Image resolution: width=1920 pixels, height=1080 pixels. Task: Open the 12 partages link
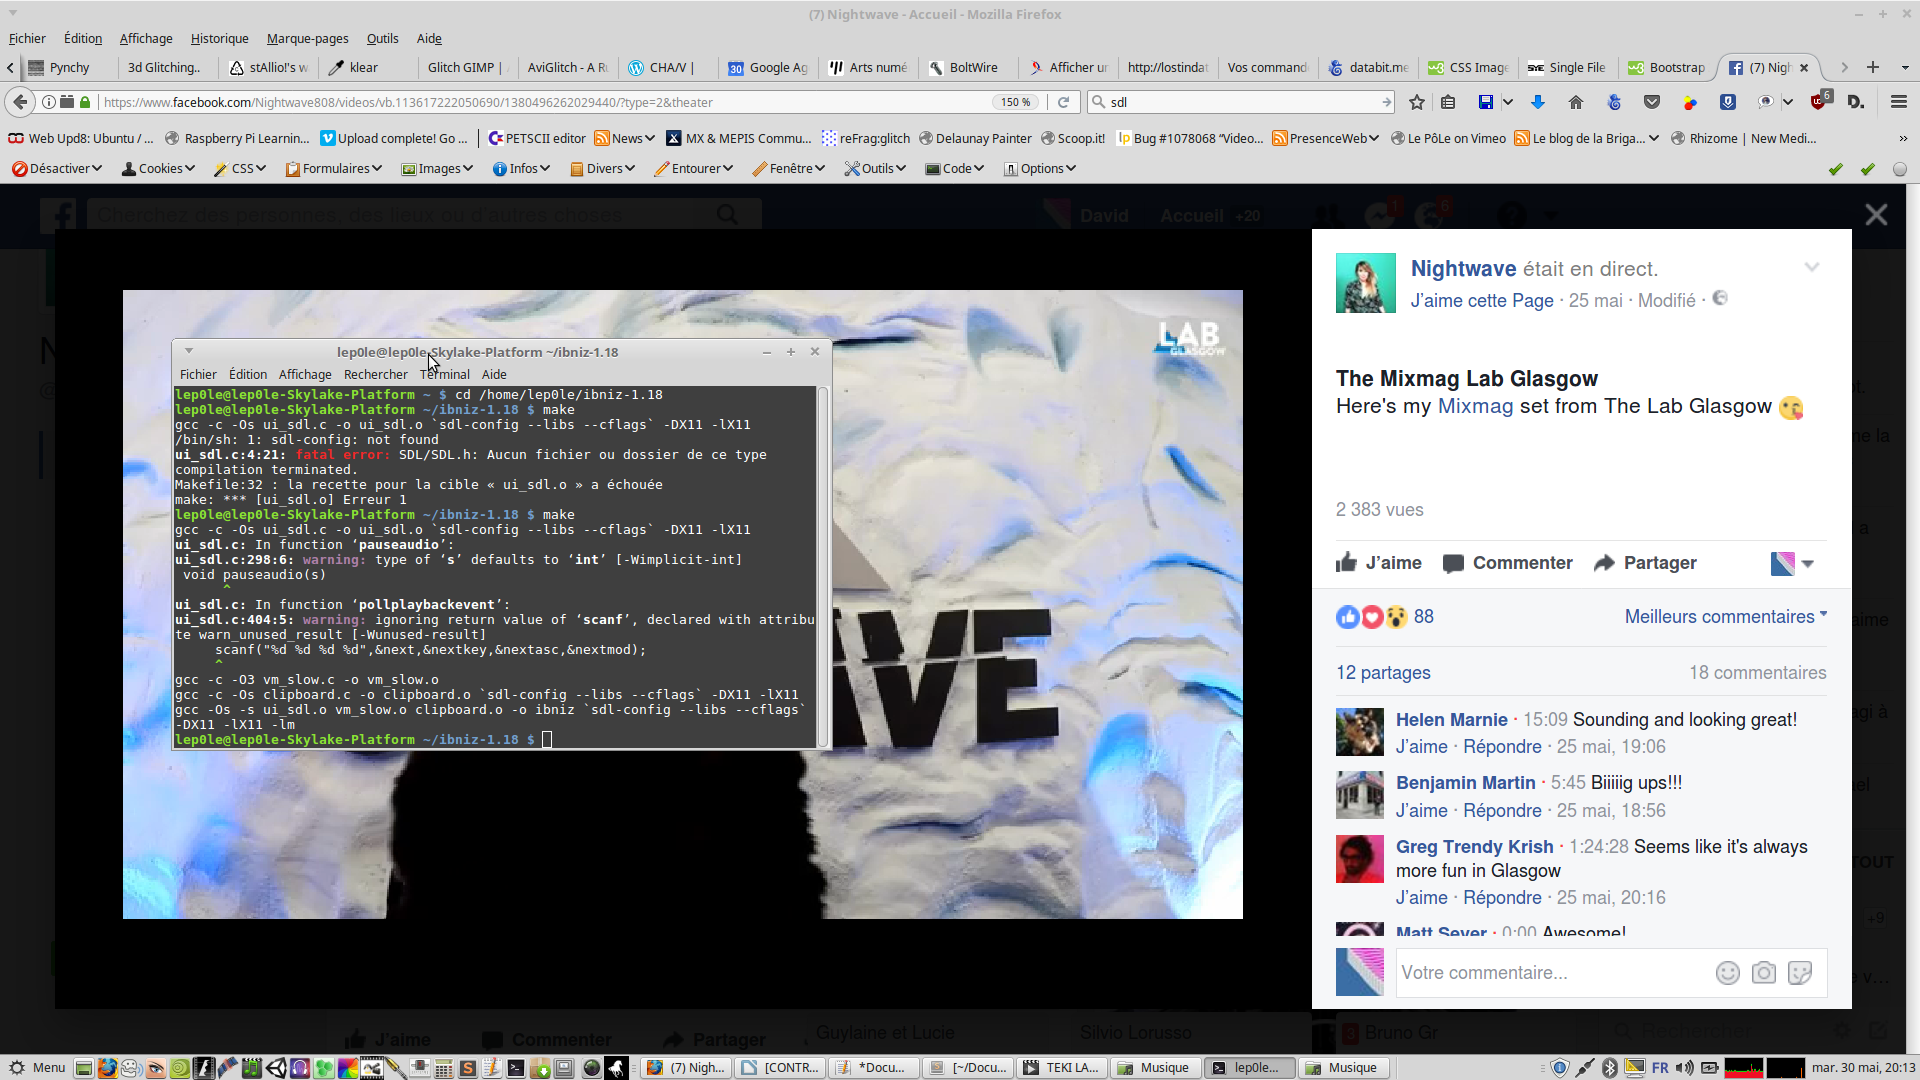[1383, 673]
